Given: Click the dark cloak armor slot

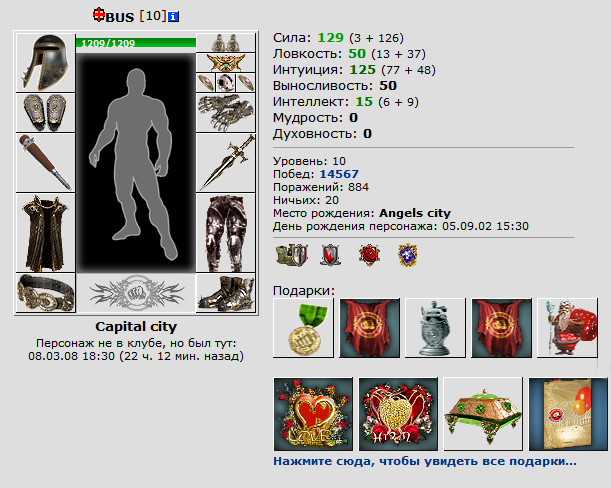Looking at the screenshot, I should (x=46, y=233).
